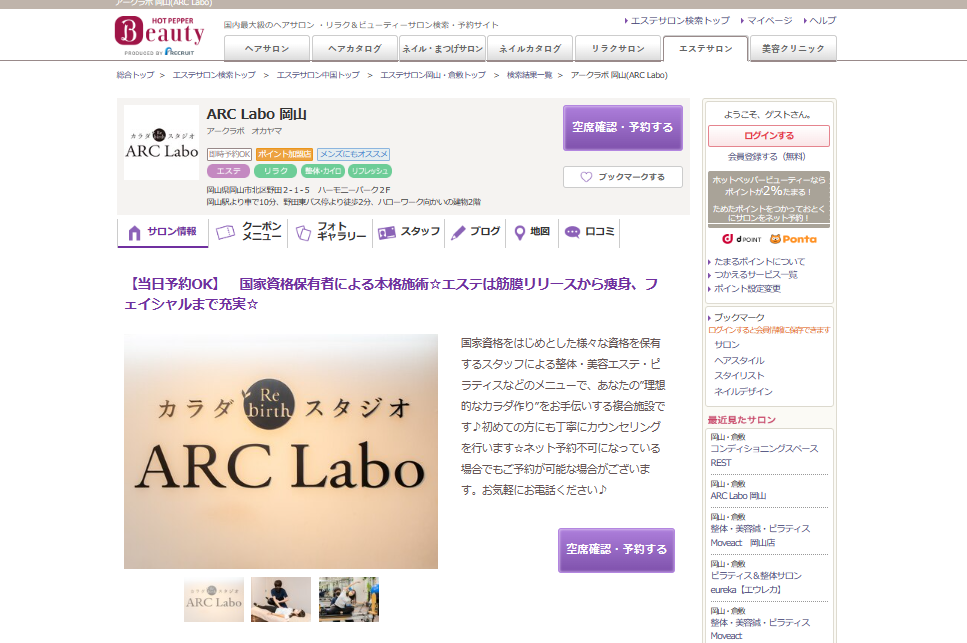Click the photo gallery icon
Image resolution: width=967 pixels, height=643 pixels.
[x=303, y=232]
